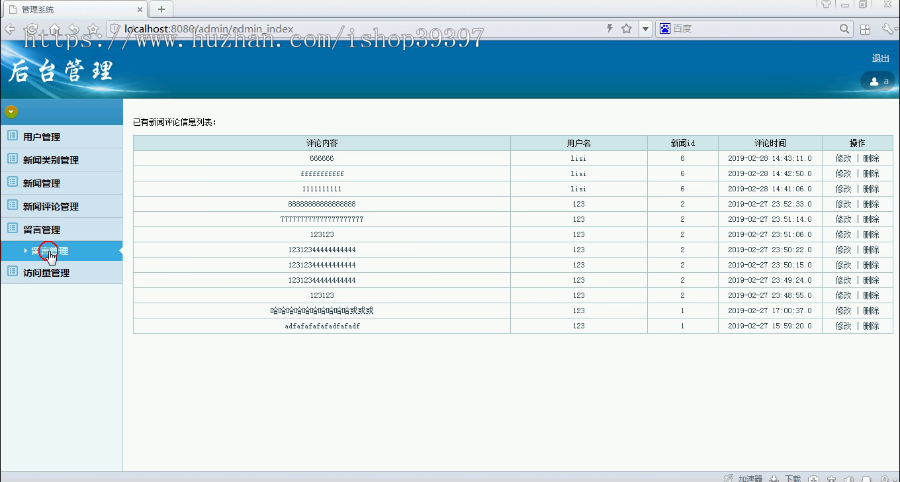Click the 新闻id column header
This screenshot has height=482, width=900.
pyautogui.click(x=682, y=143)
